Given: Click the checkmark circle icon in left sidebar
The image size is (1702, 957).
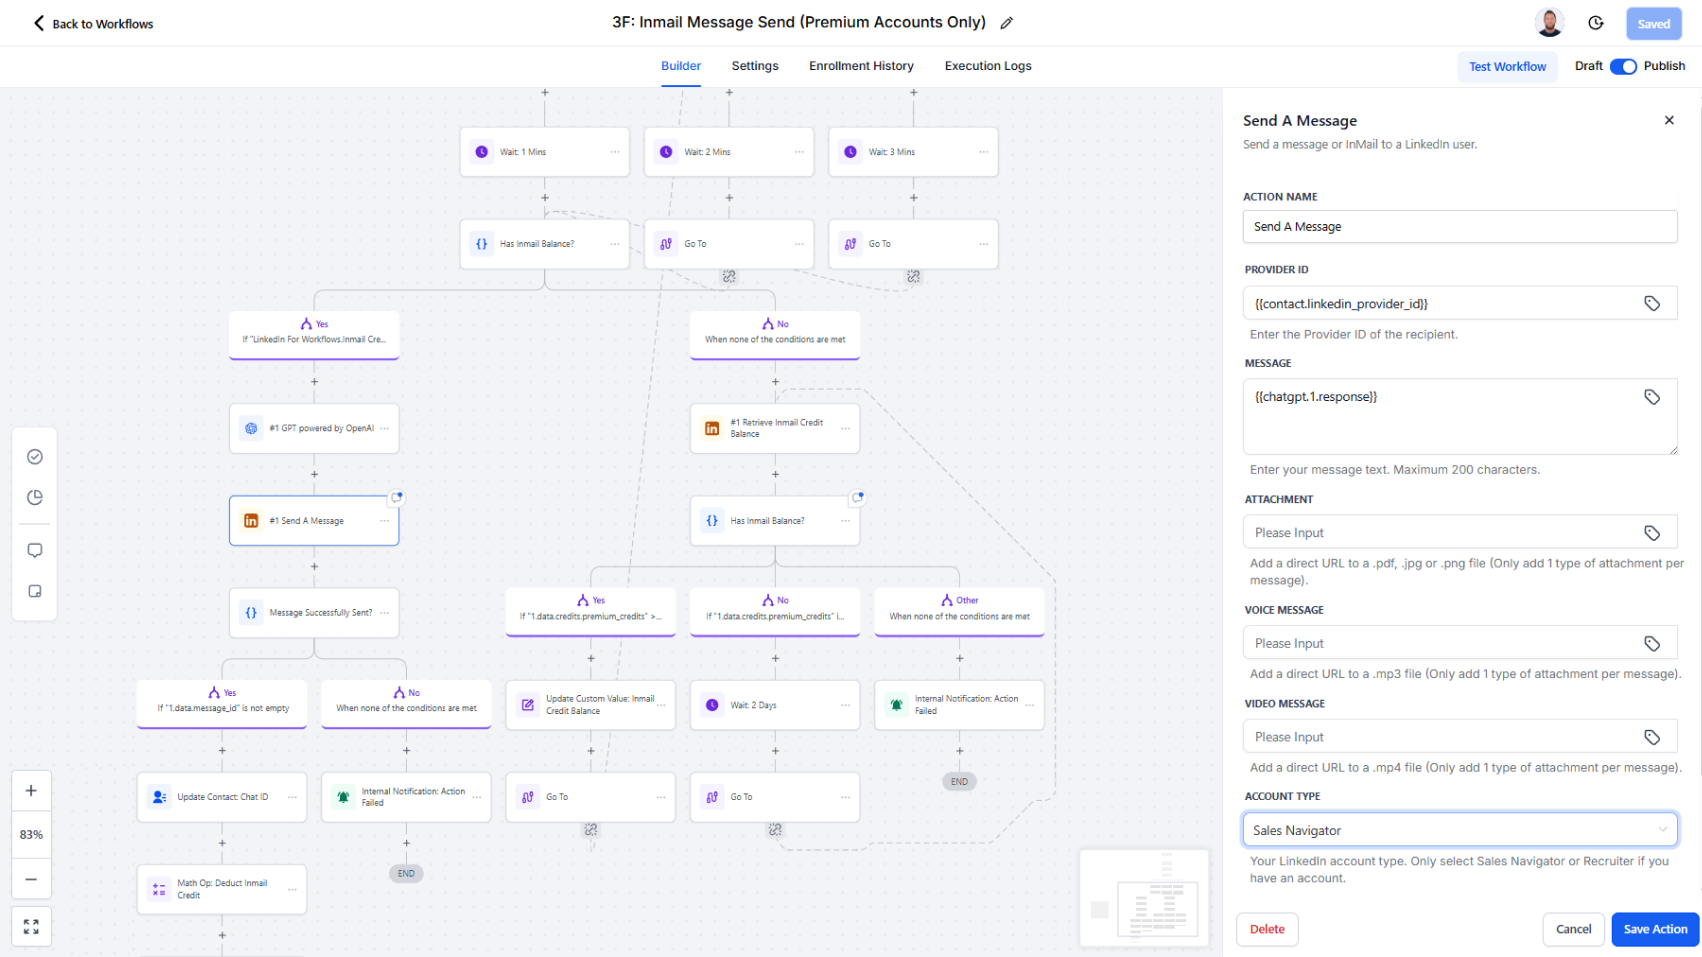Looking at the screenshot, I should (34, 456).
